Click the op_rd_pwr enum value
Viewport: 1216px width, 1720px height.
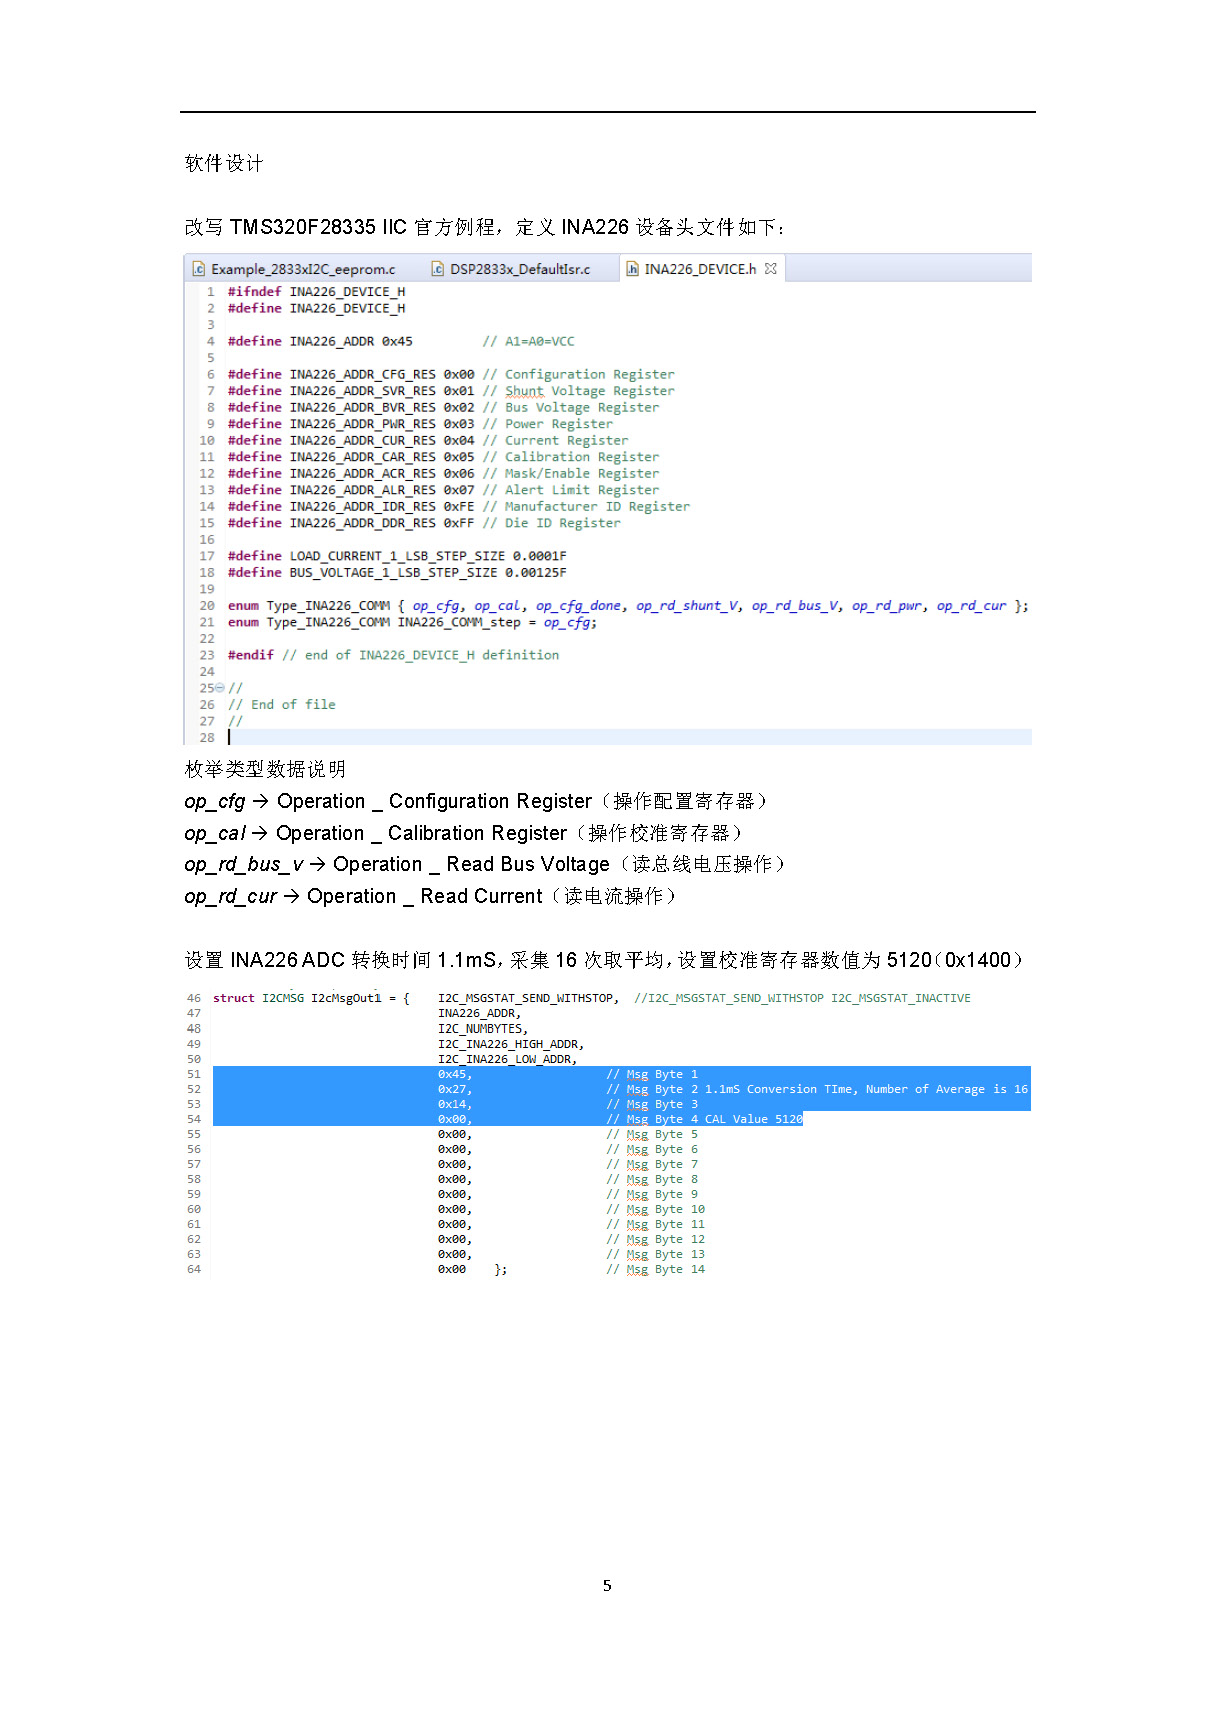pos(887,606)
